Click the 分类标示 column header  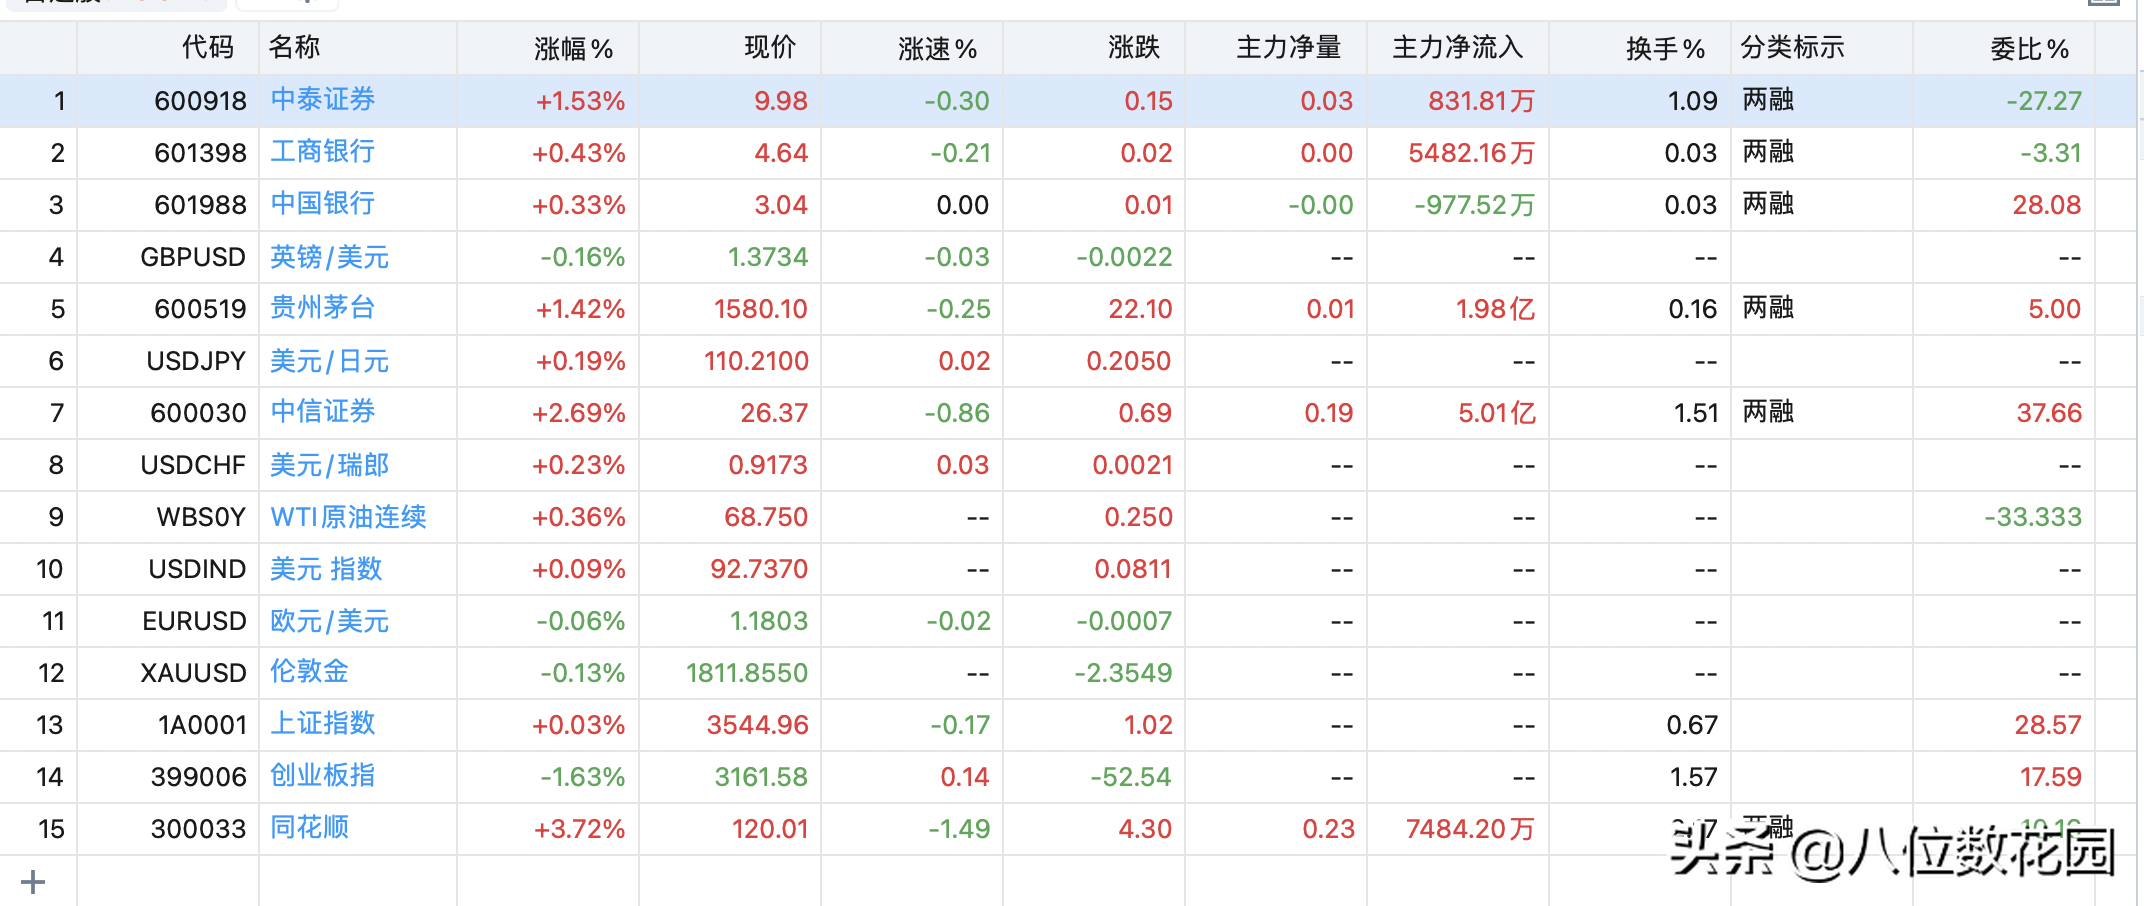(x=1792, y=48)
